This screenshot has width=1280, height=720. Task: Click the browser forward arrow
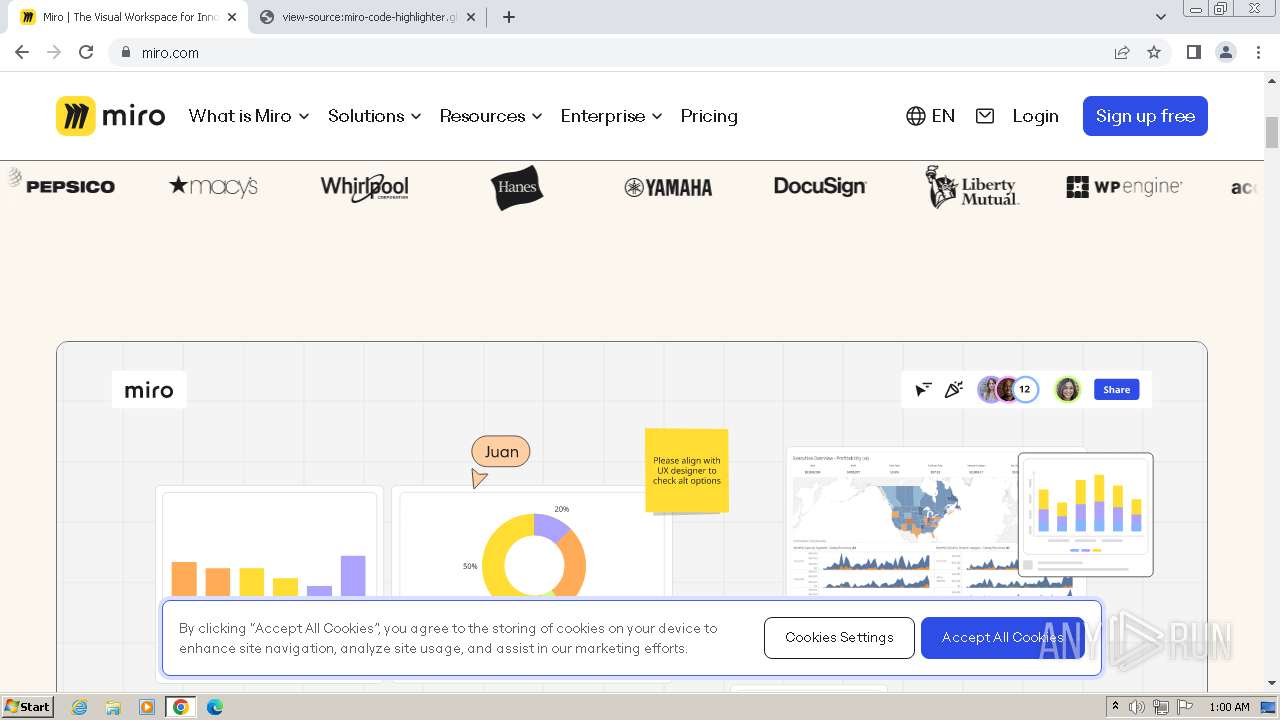(x=54, y=52)
